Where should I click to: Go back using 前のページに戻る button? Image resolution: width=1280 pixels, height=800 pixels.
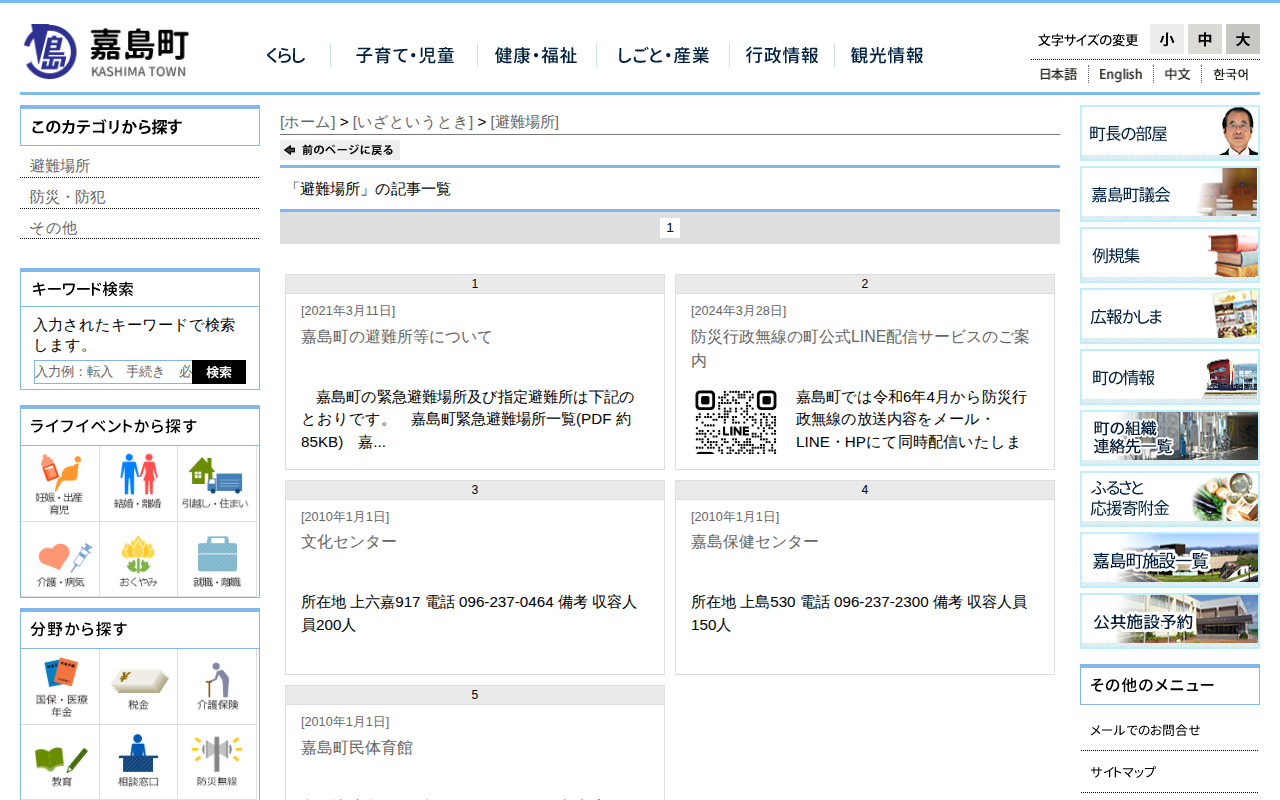coord(340,150)
